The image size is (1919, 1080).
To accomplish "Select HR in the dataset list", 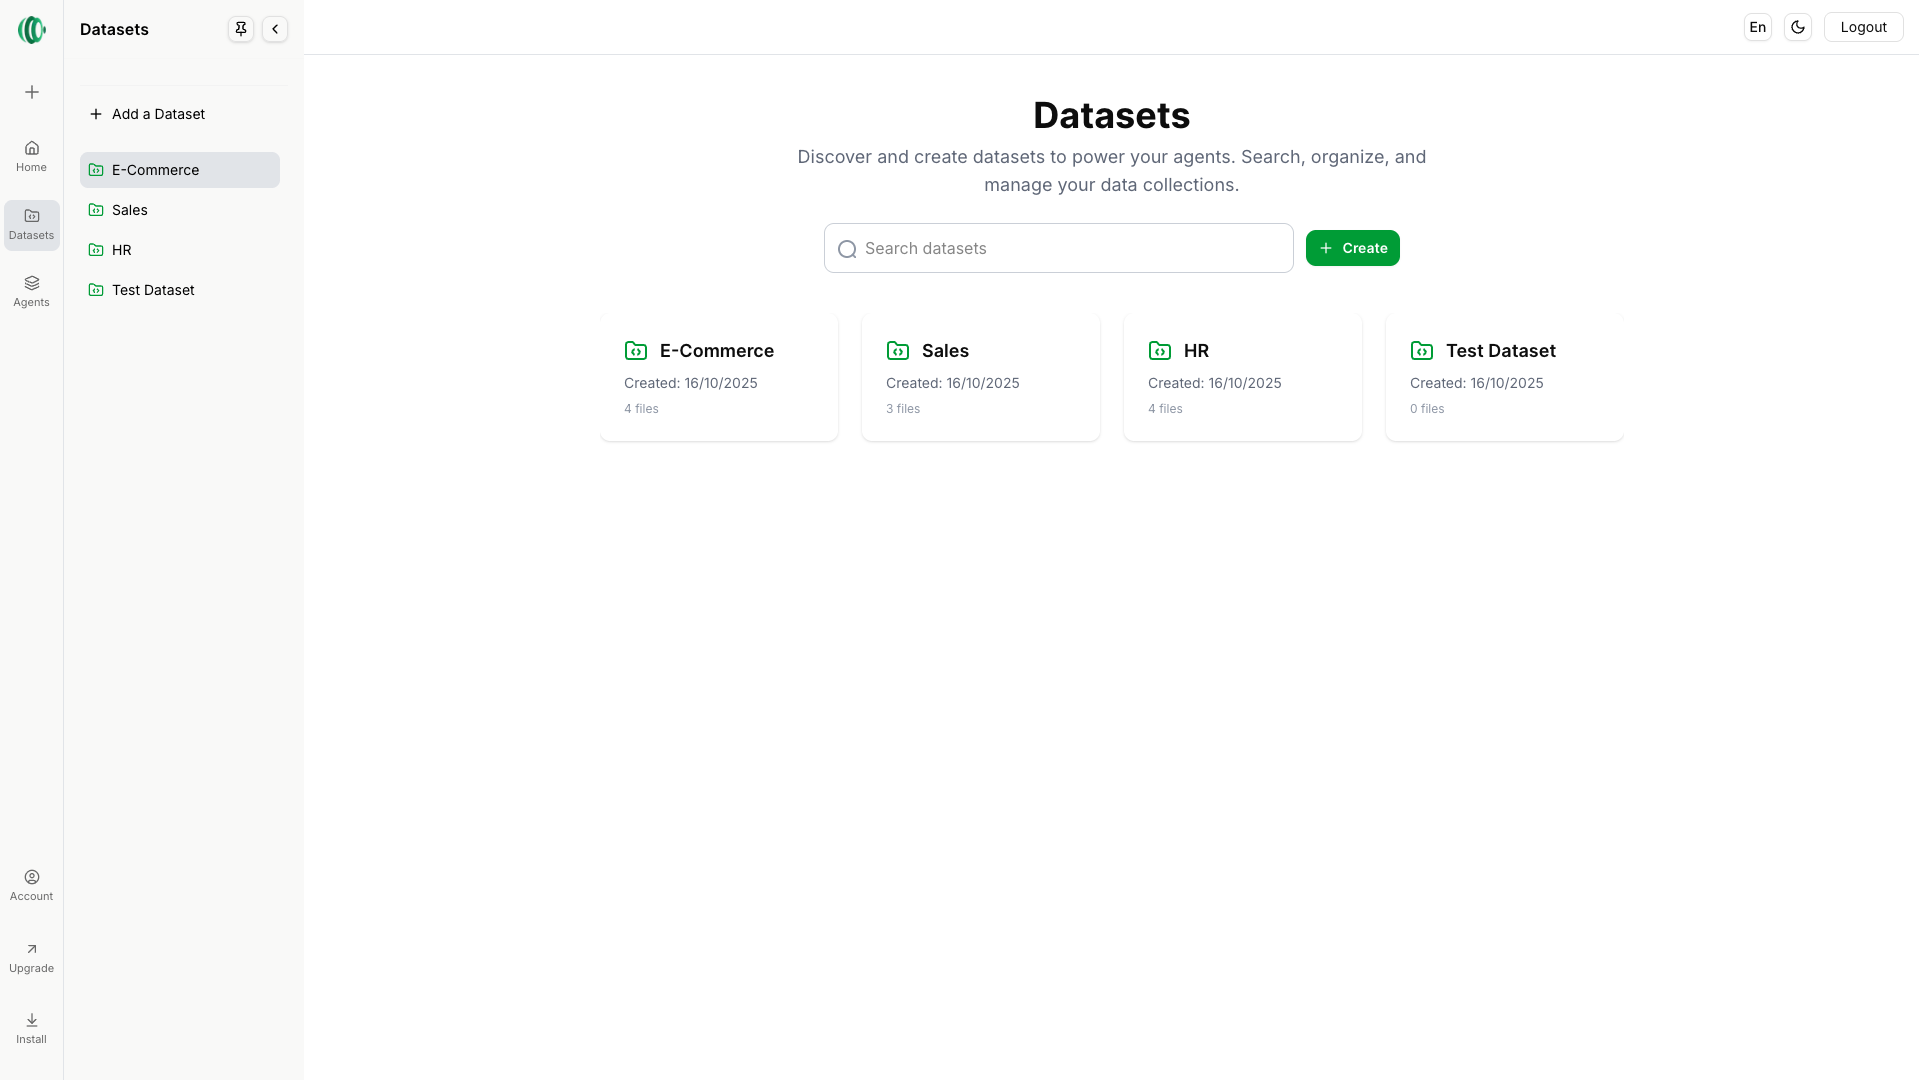I will [122, 250].
